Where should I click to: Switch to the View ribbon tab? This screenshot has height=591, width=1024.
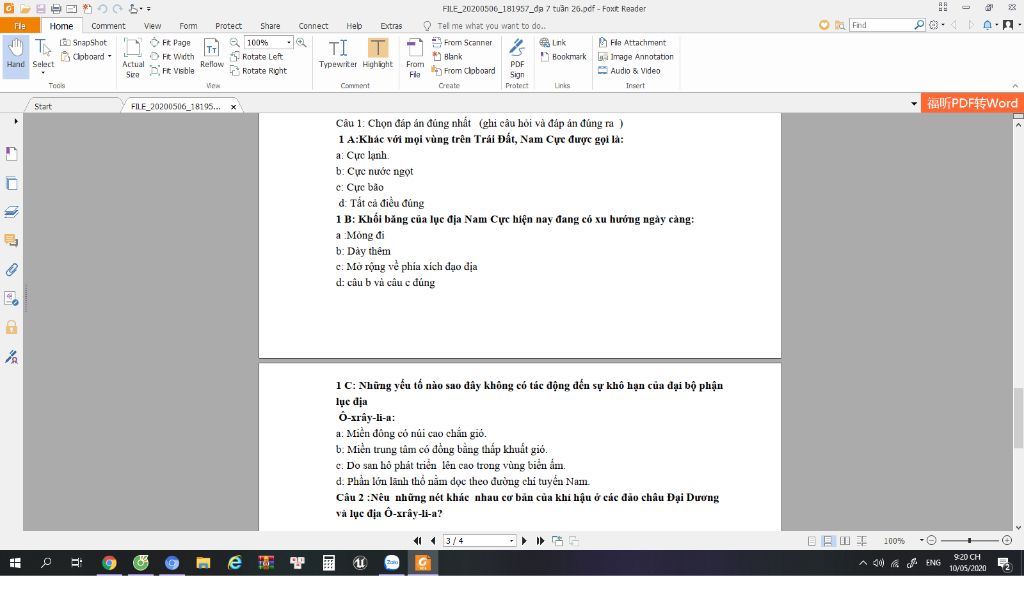click(152, 25)
